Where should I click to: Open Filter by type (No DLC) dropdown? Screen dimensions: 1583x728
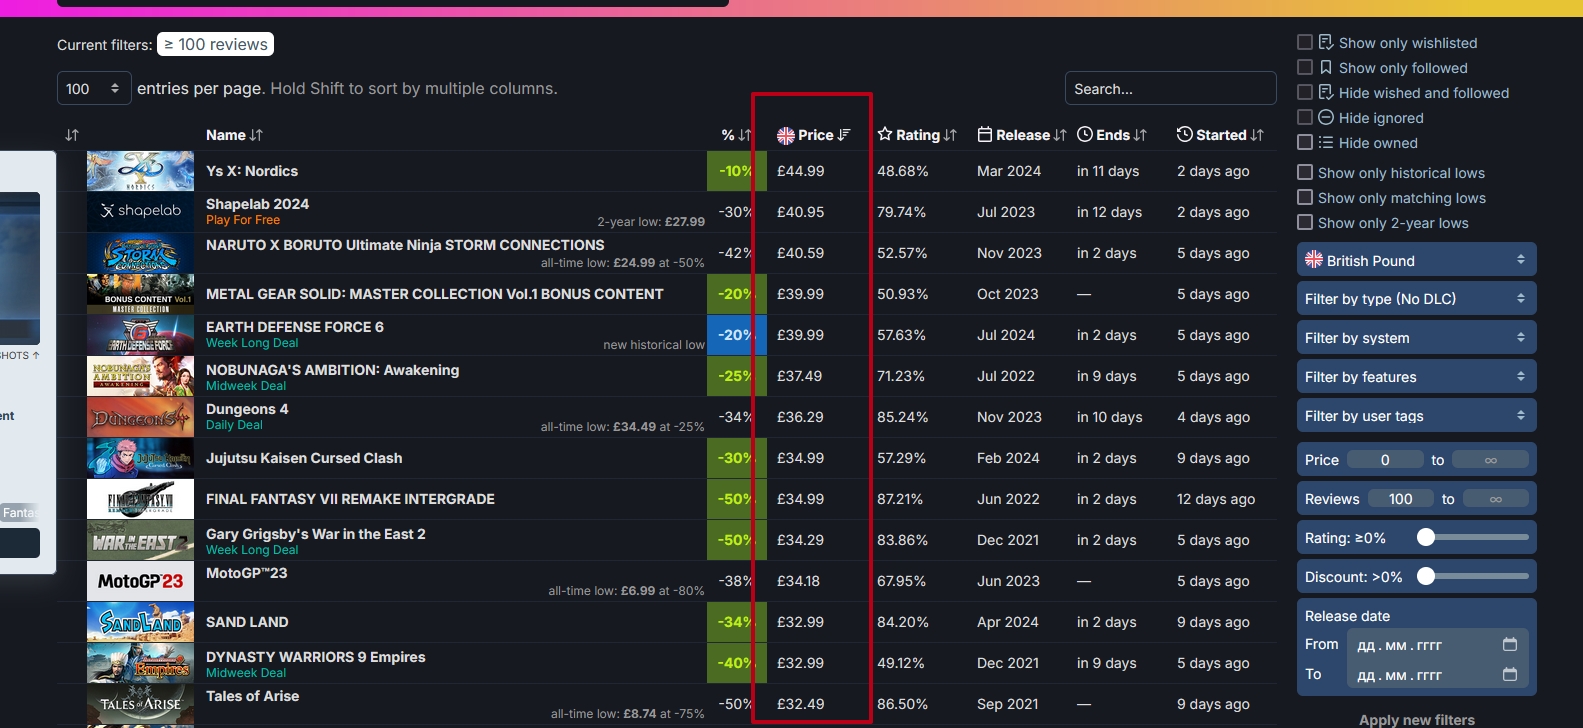[1416, 298]
